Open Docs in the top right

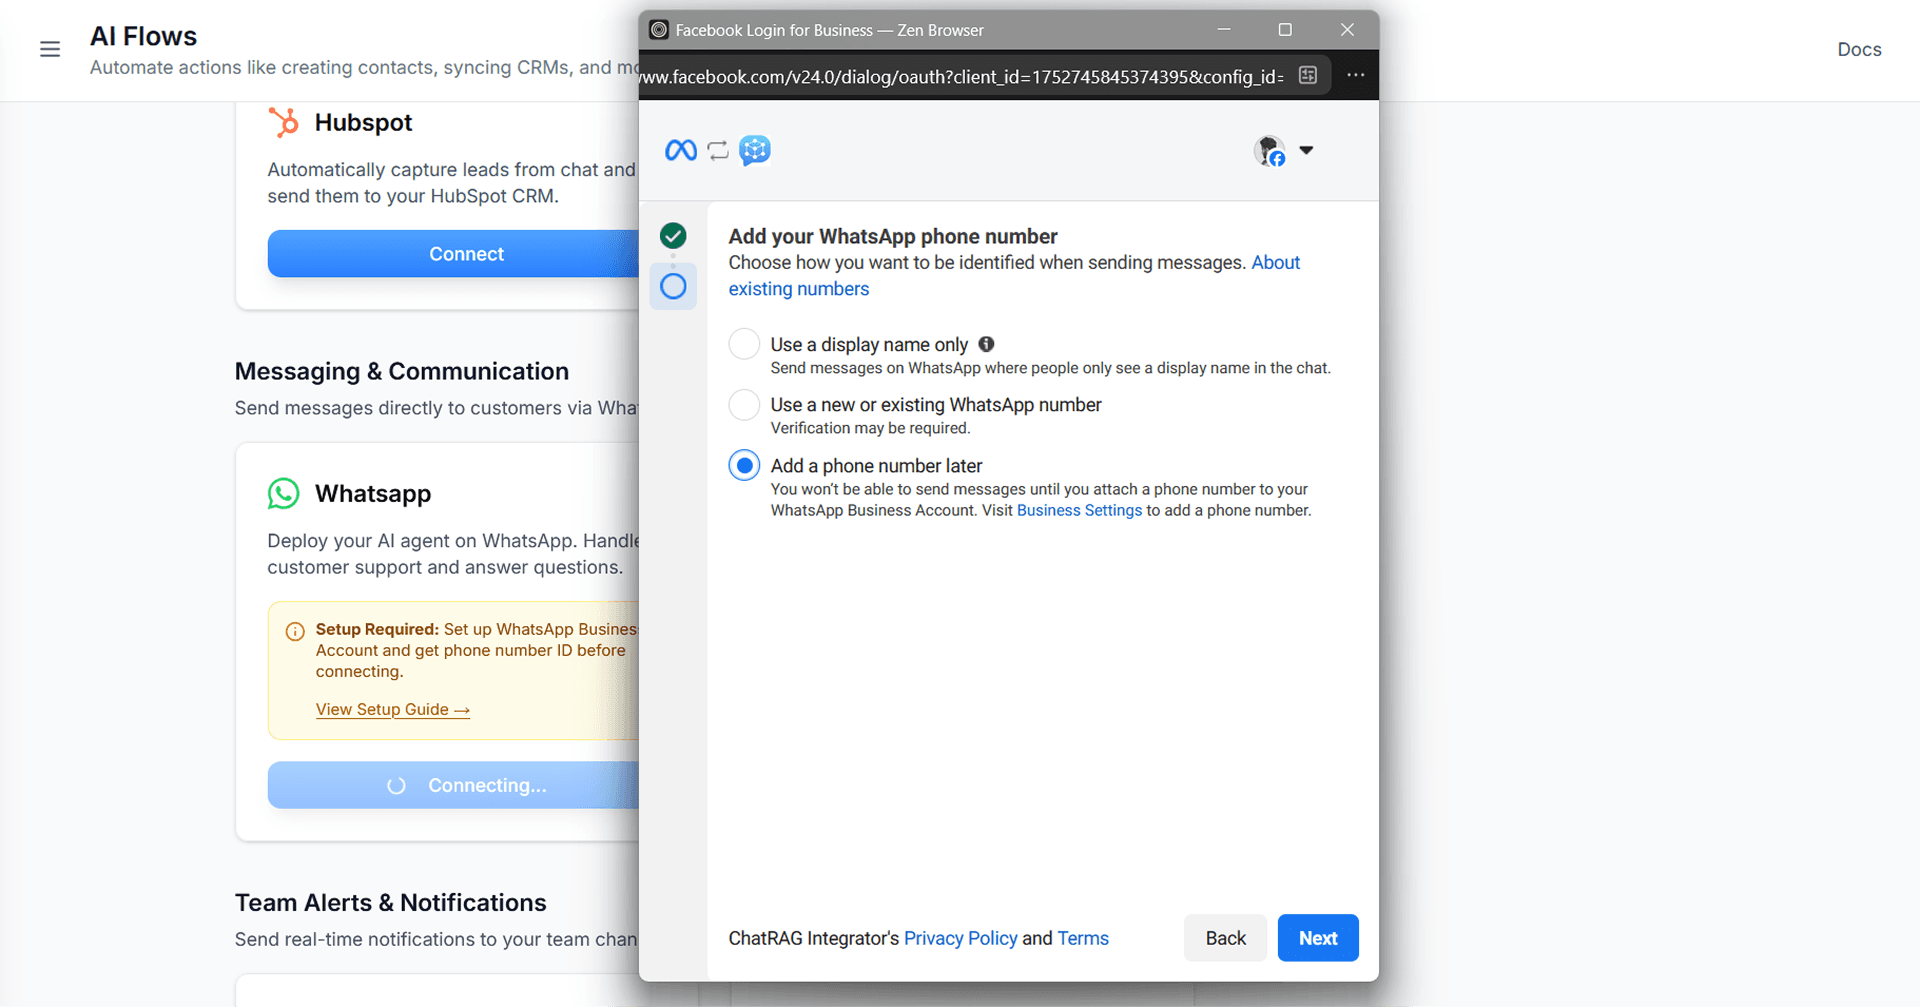coord(1859,49)
